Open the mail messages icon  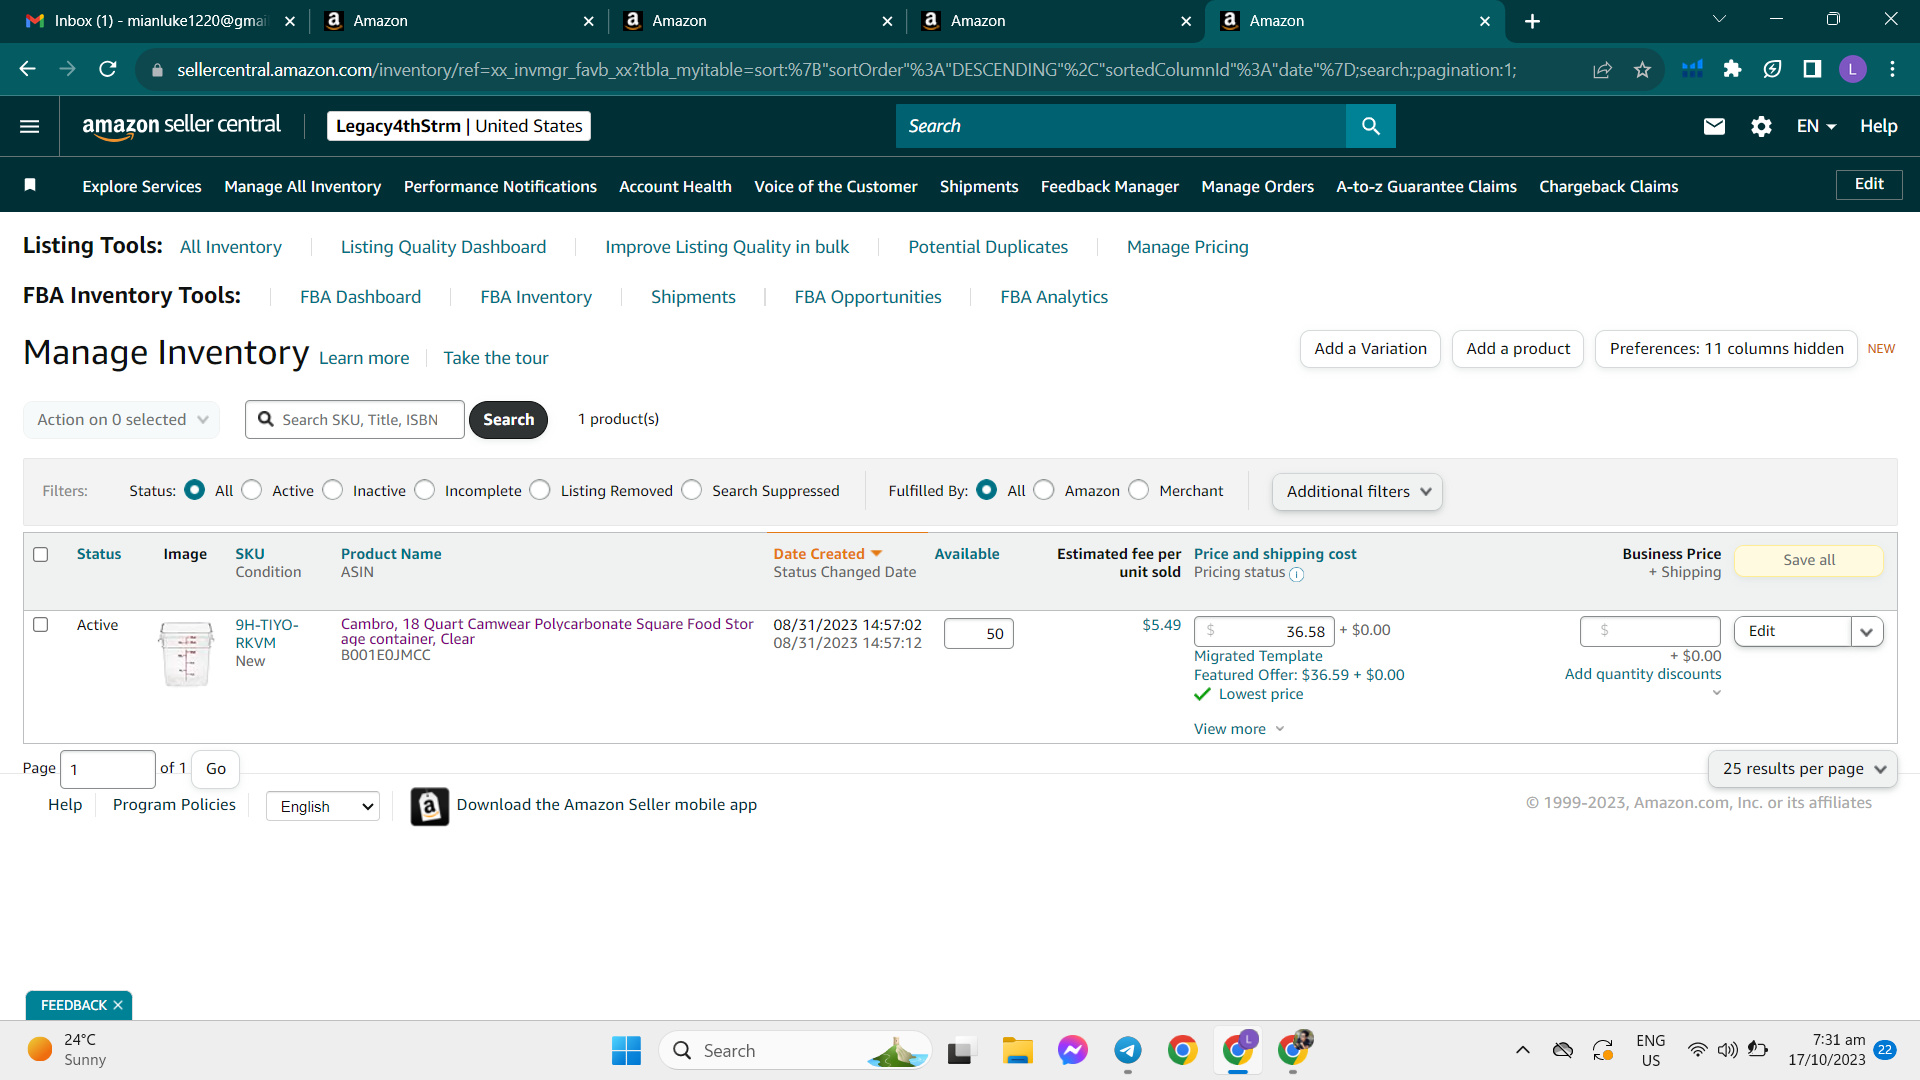pos(1714,126)
